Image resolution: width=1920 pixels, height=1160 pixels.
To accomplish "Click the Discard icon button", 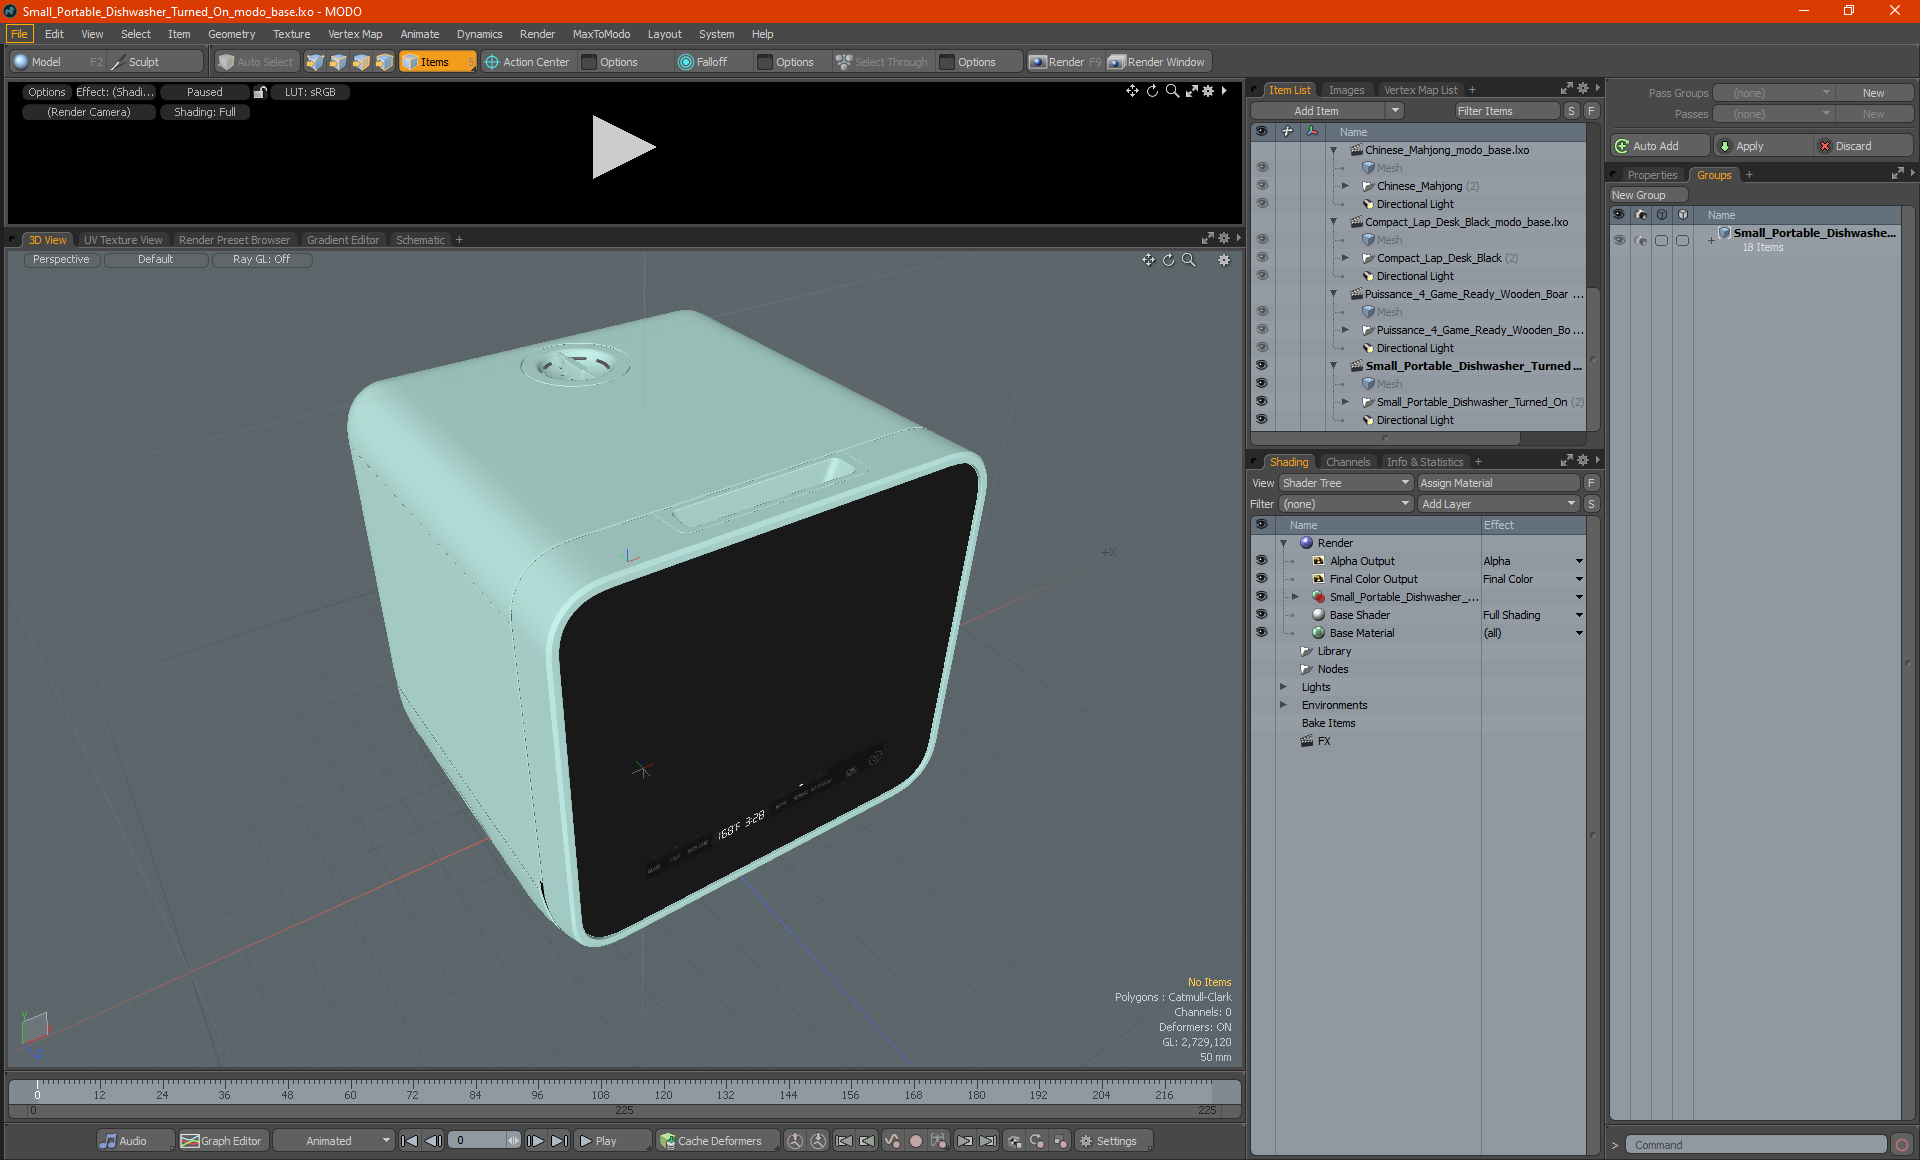I will [1861, 146].
